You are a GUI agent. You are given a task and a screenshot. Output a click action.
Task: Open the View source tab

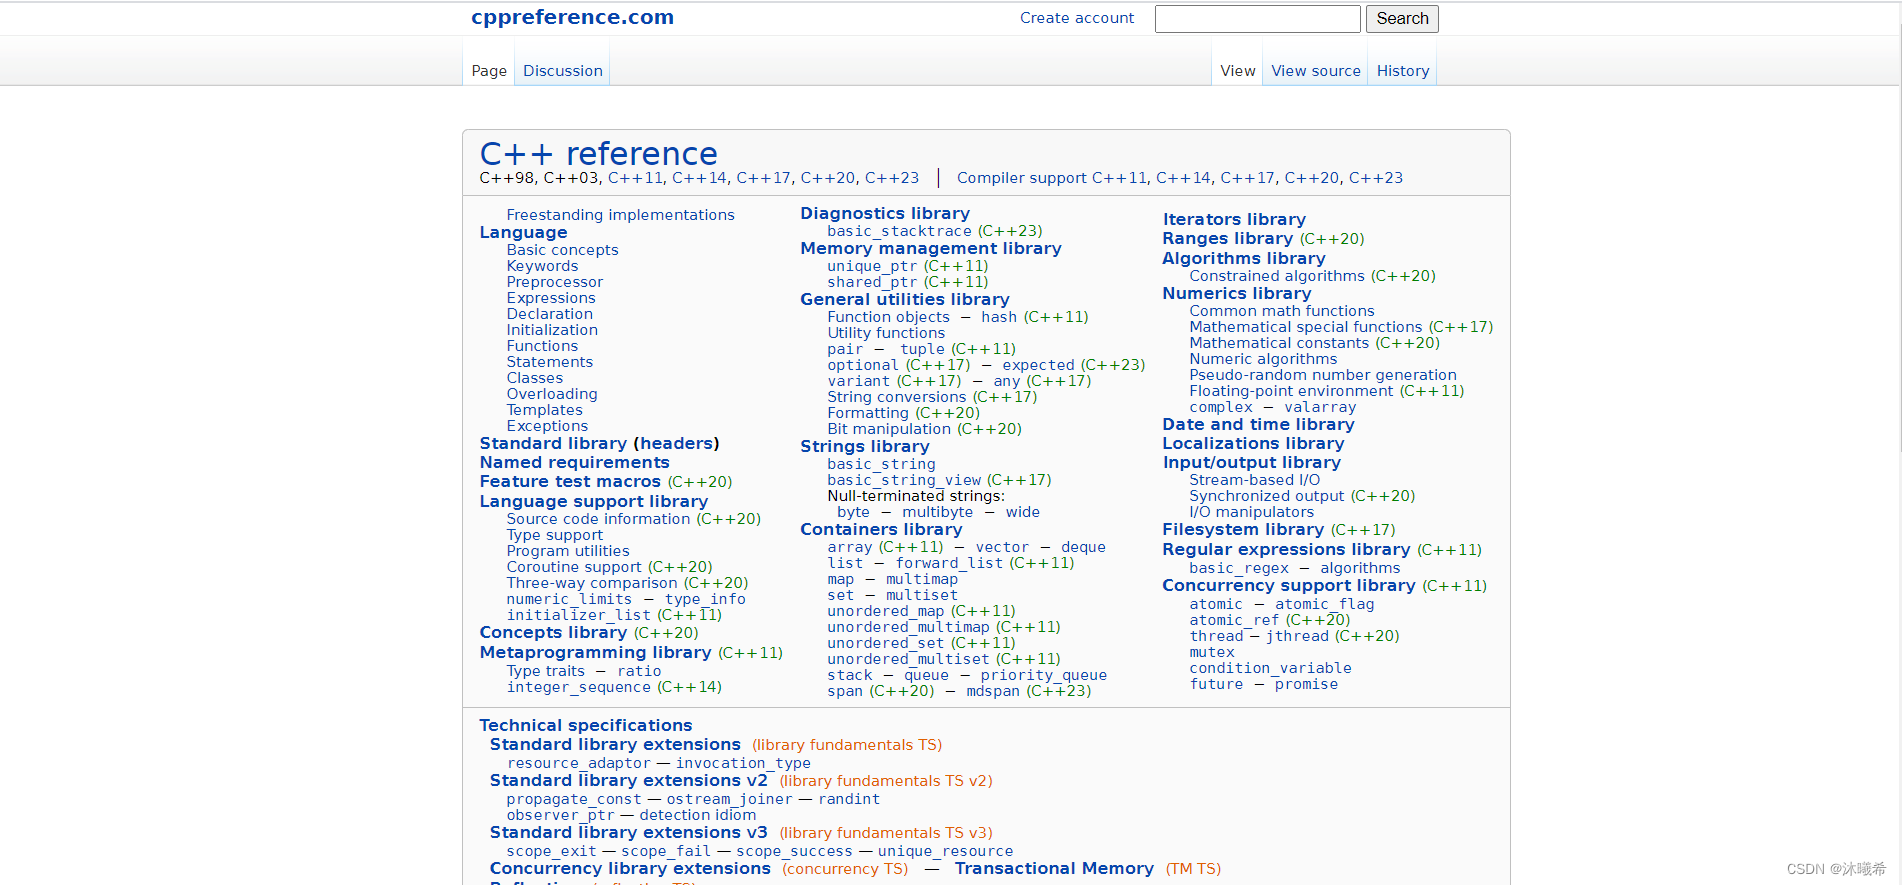1316,71
